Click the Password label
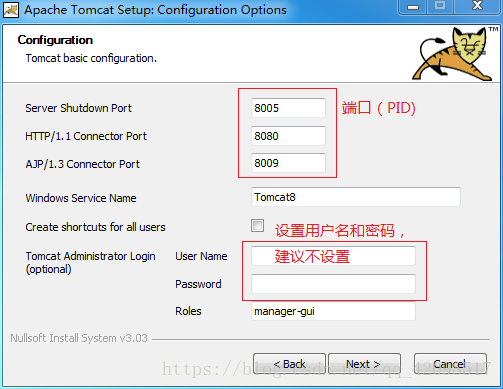 [198, 284]
